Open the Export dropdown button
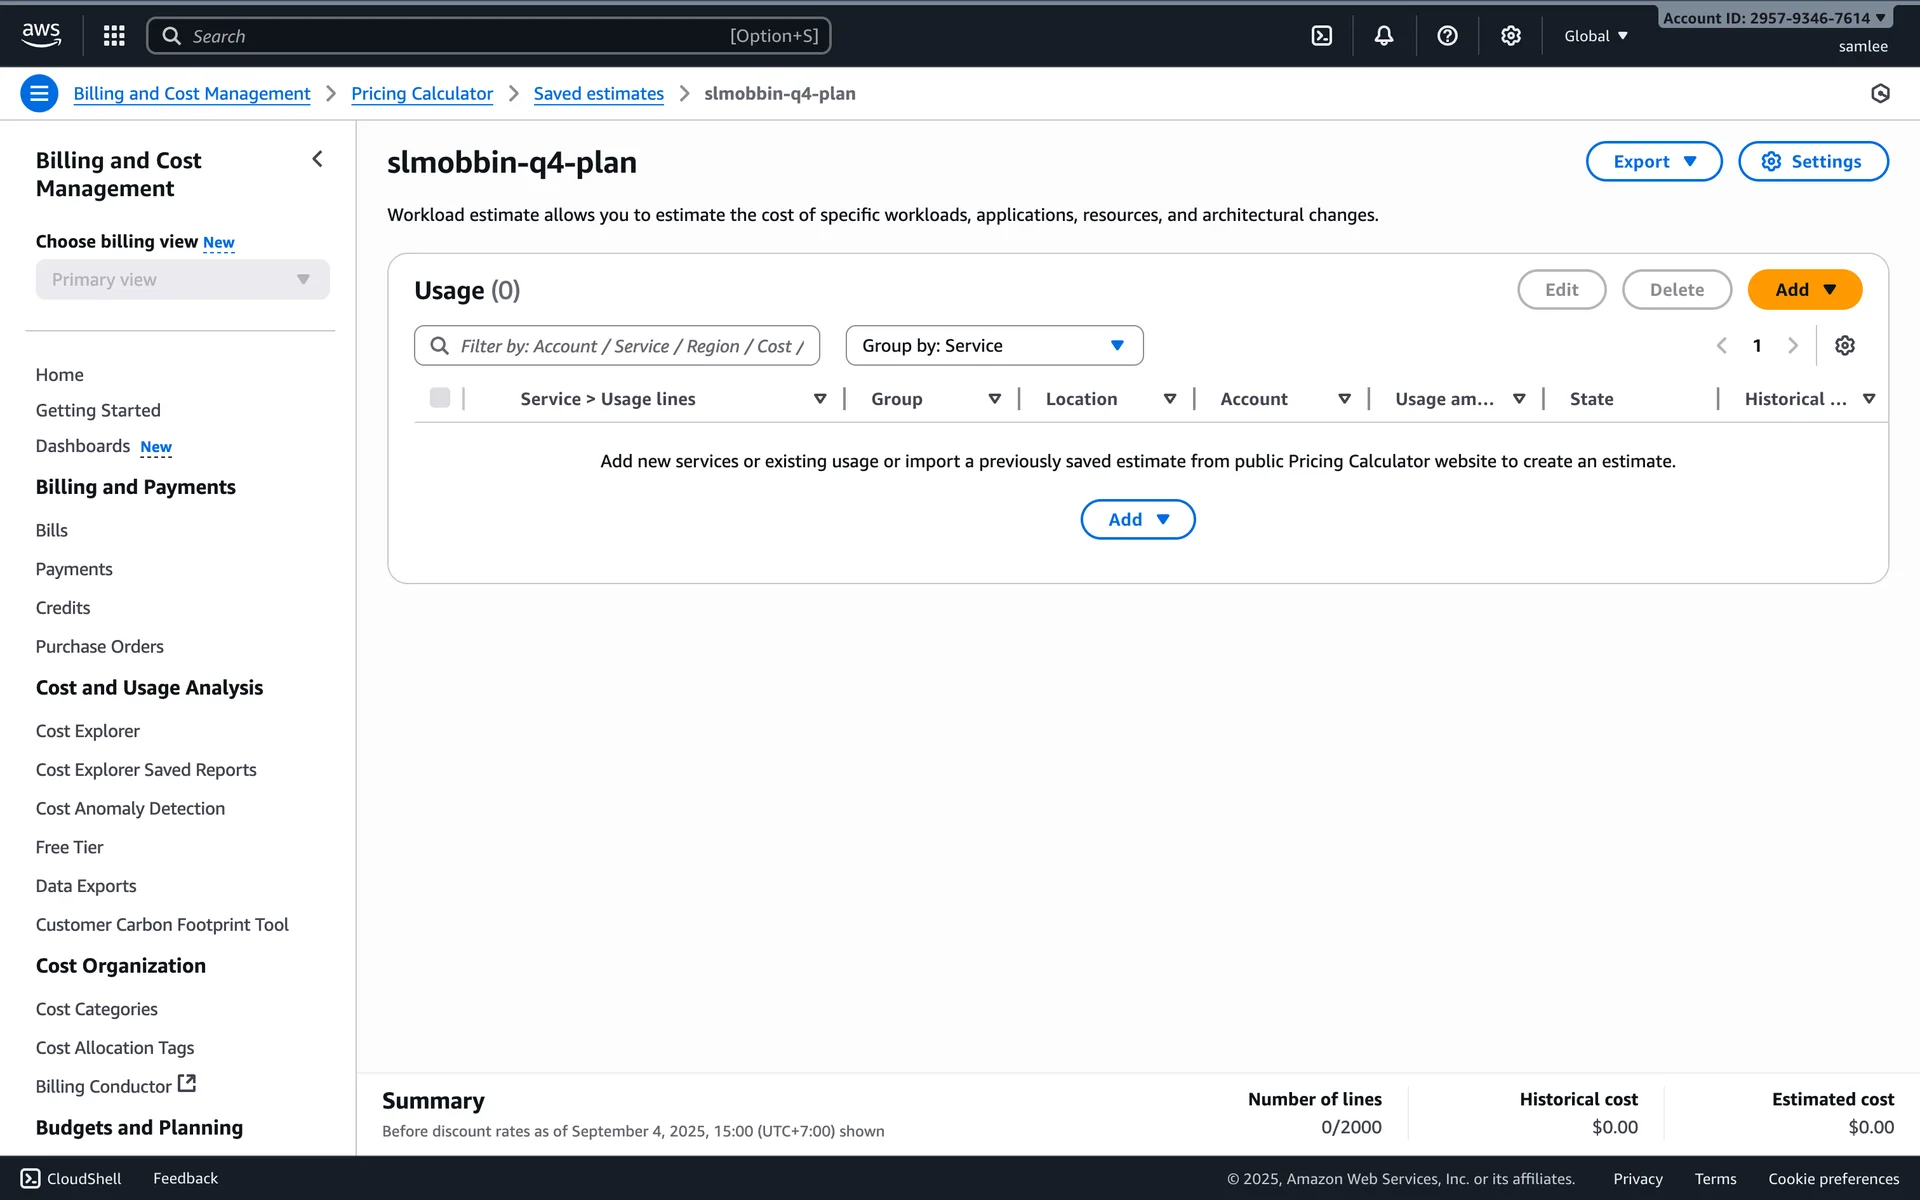This screenshot has width=1920, height=1200. (x=1654, y=162)
